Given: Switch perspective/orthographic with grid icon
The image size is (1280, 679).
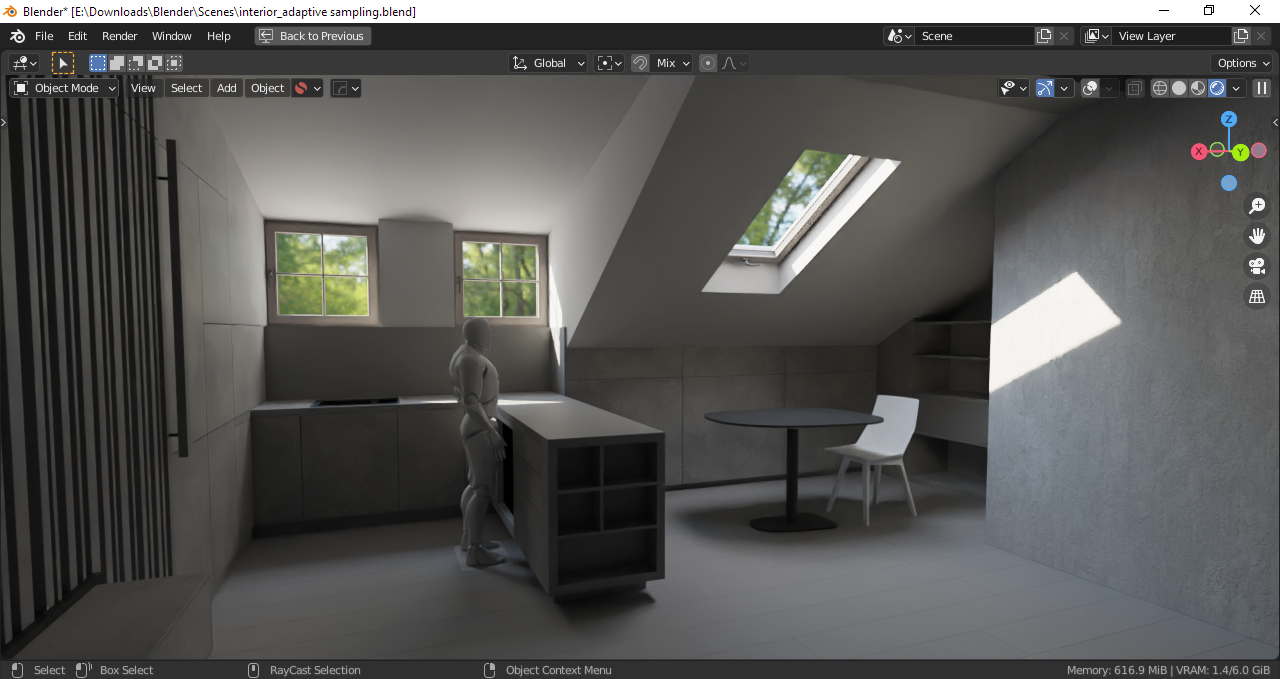Looking at the screenshot, I should pyautogui.click(x=1257, y=296).
